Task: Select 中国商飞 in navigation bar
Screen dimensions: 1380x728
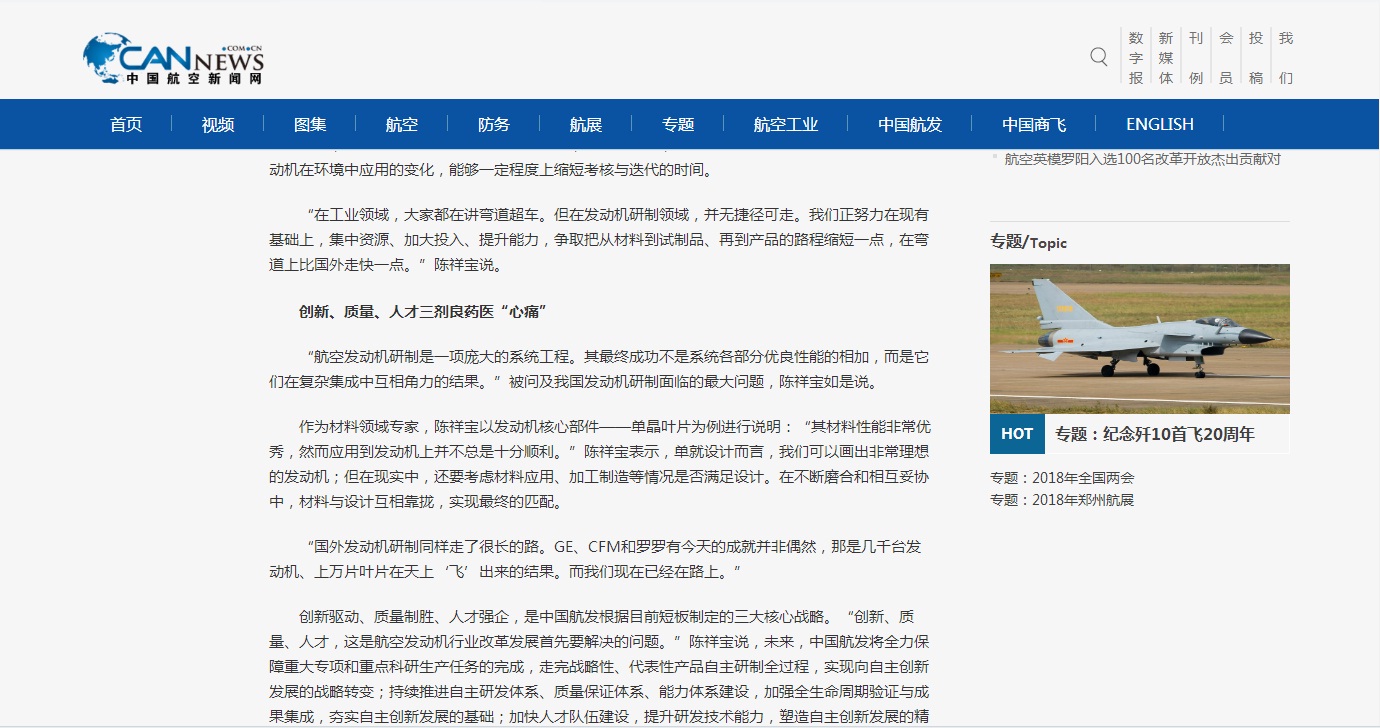Action: (x=1034, y=124)
